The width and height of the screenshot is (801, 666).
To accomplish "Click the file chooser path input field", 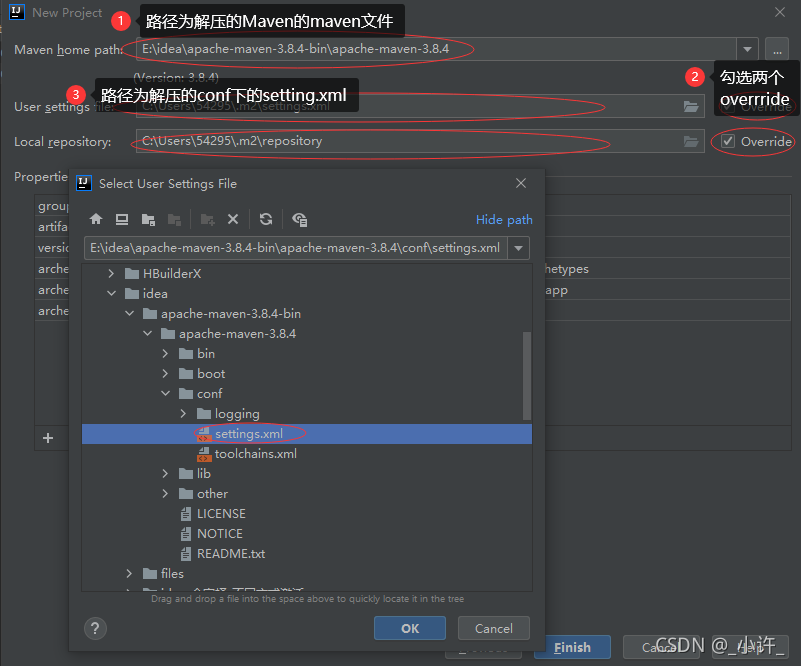I will coord(296,248).
